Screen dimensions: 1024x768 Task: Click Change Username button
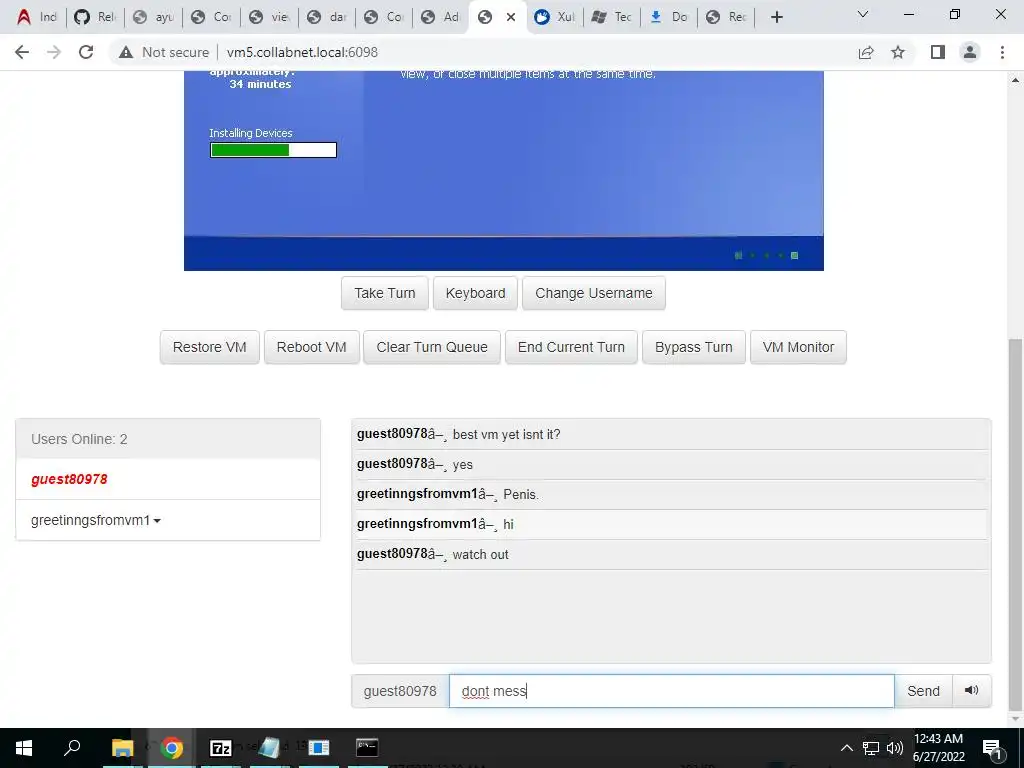594,293
